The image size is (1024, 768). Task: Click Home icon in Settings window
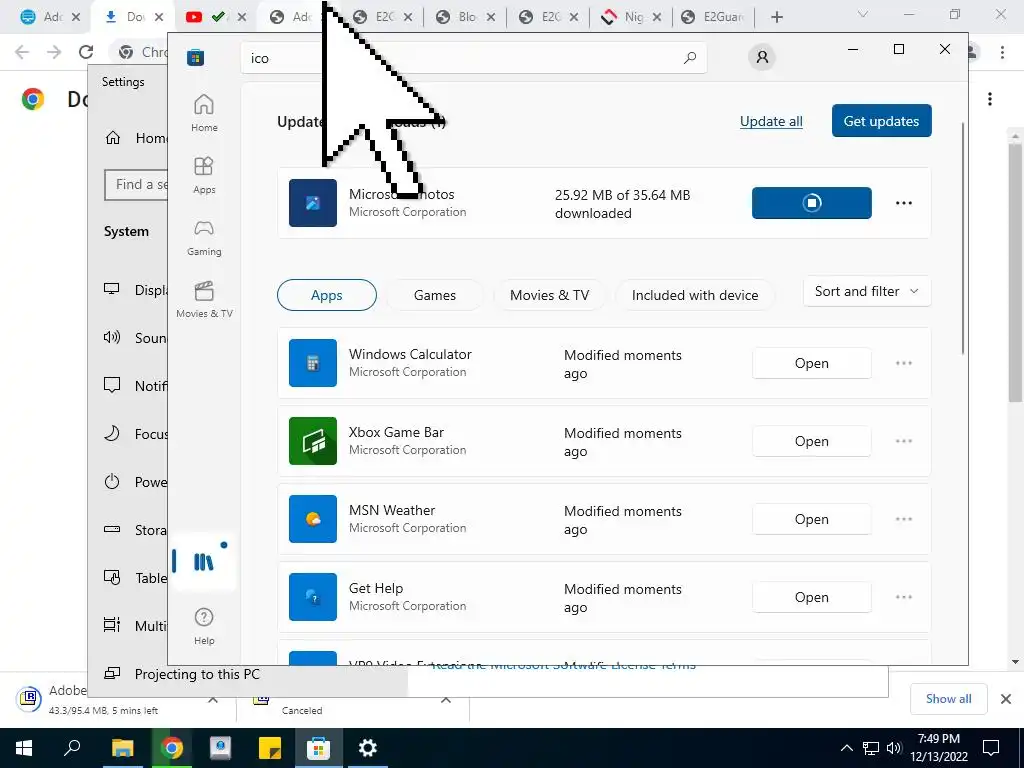(x=113, y=138)
